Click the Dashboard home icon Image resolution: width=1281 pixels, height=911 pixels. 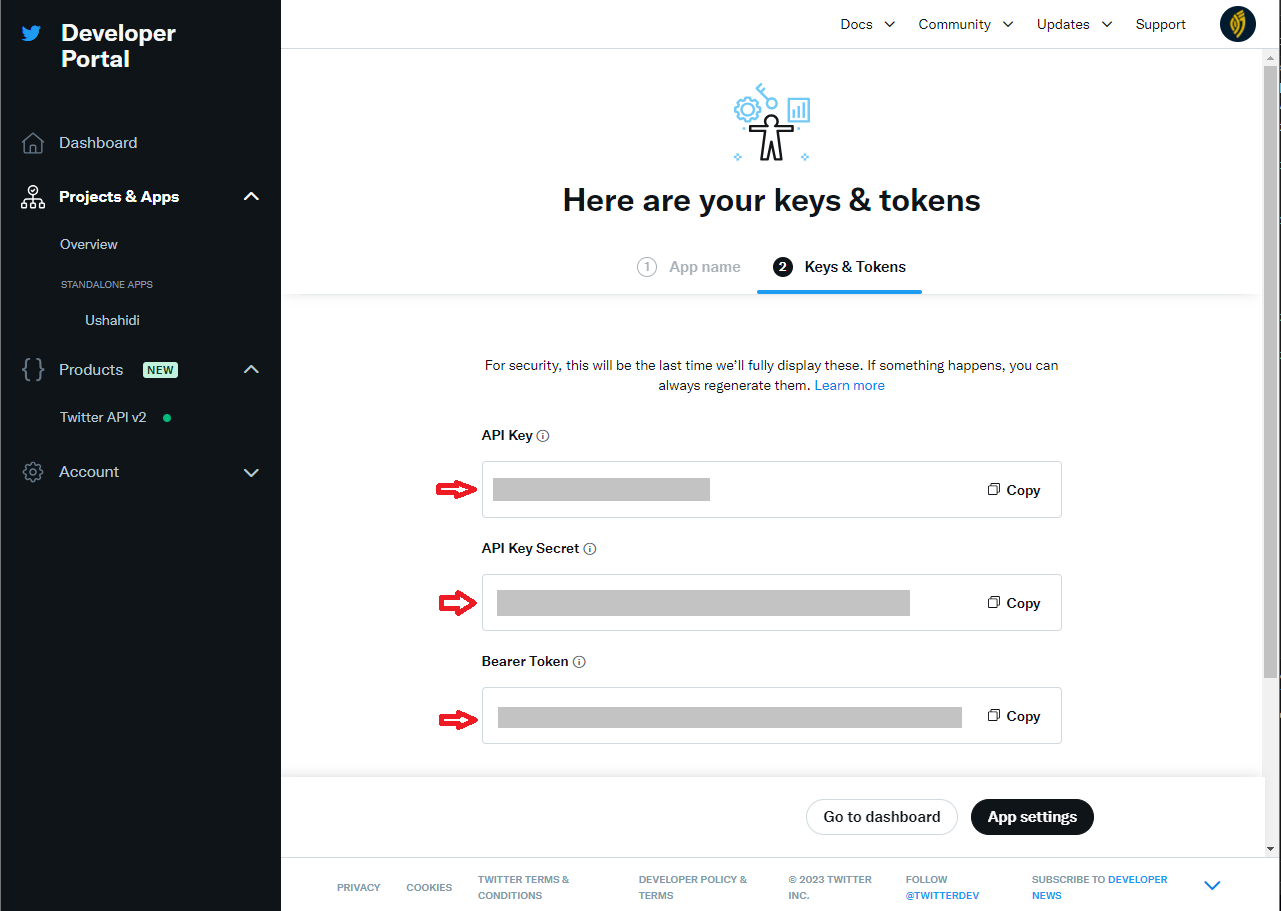(x=33, y=143)
